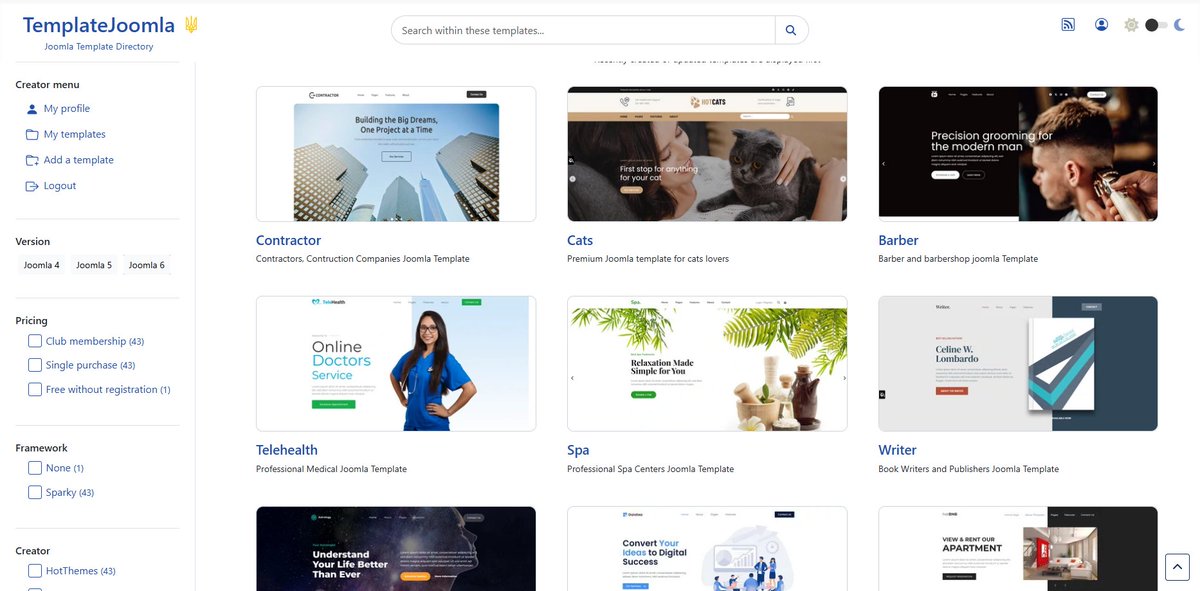Filter by Joomla 5 version
The image size is (1200, 591).
pos(94,265)
